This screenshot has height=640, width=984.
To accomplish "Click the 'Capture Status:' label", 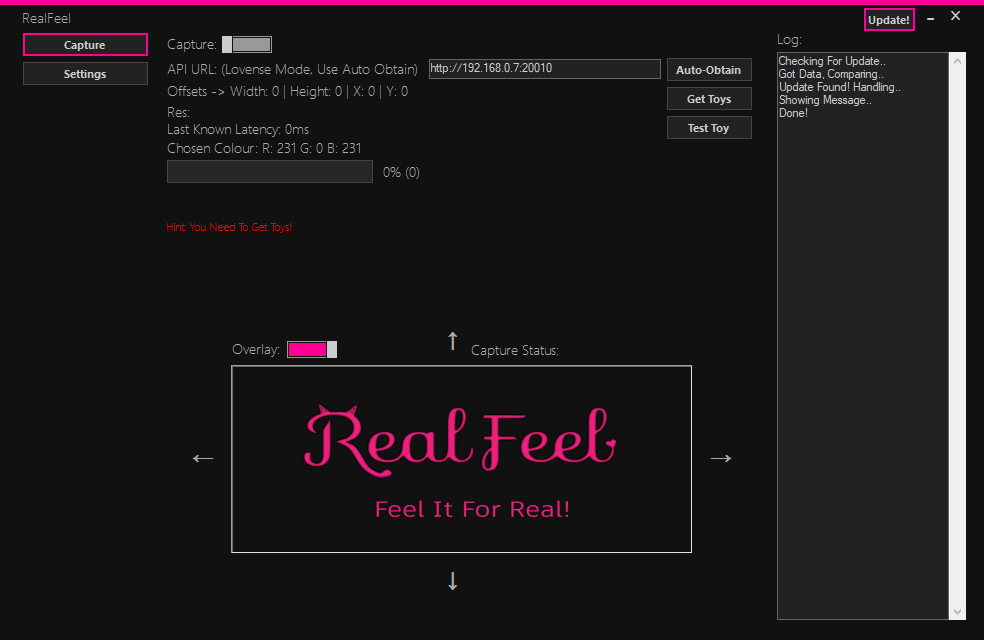I will coord(515,351).
